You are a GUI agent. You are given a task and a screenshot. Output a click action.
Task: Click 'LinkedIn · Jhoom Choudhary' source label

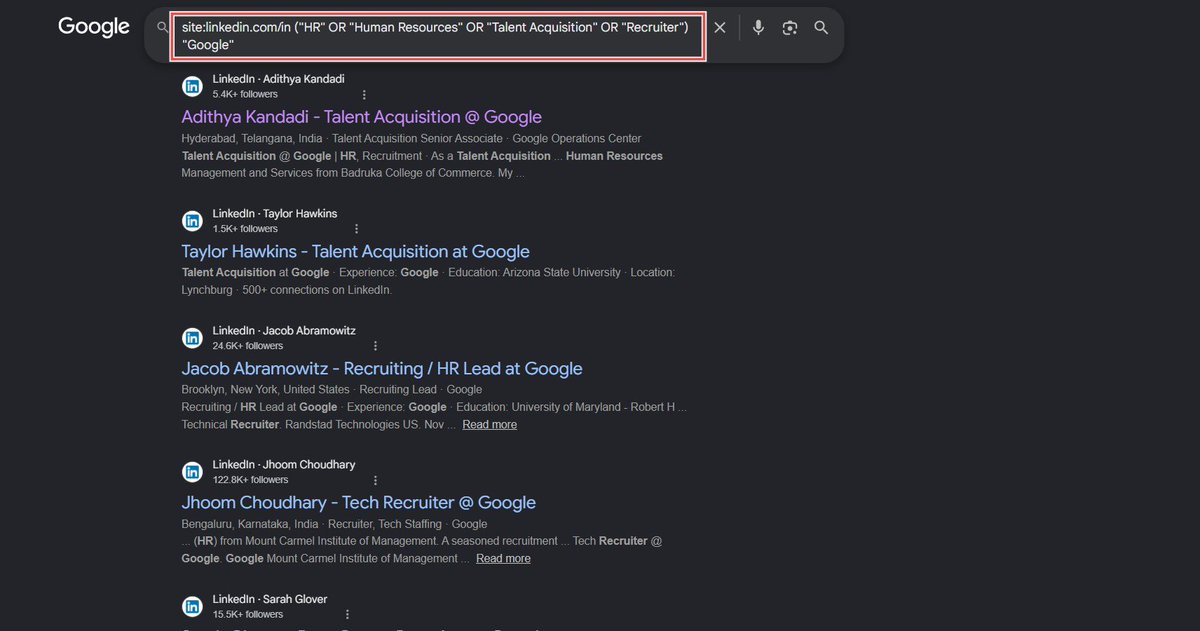pos(284,465)
